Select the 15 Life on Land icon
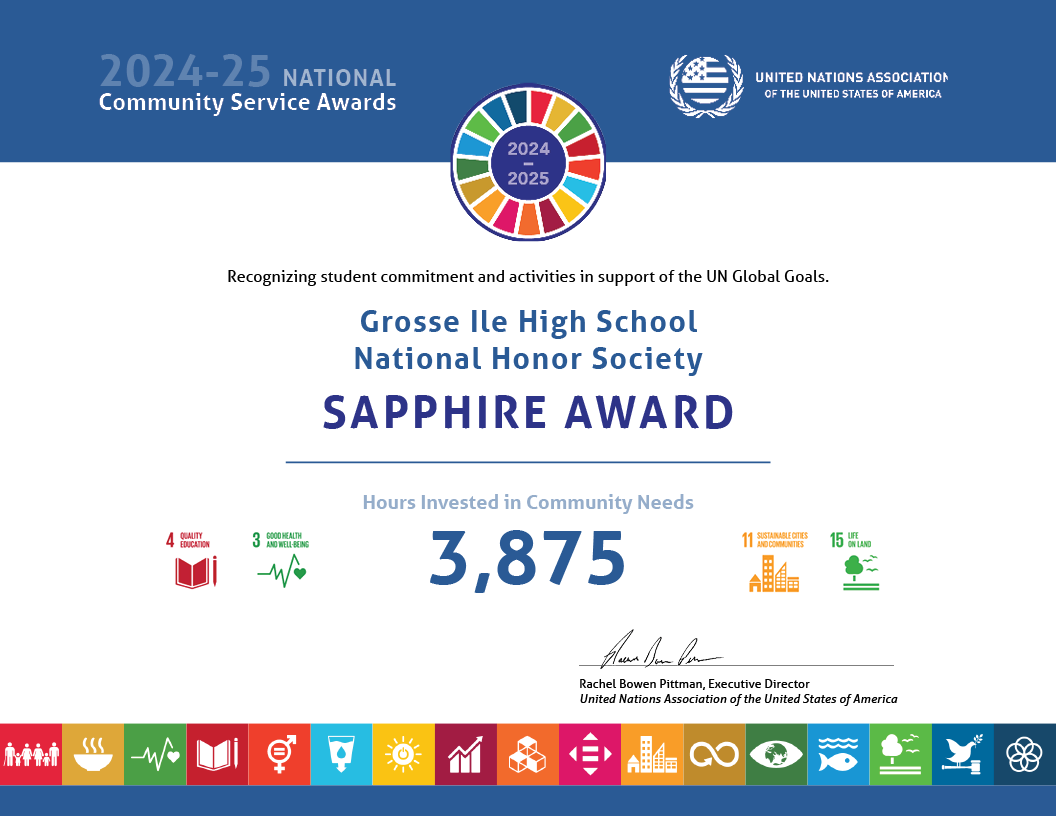Image resolution: width=1056 pixels, height=816 pixels. pos(855,562)
